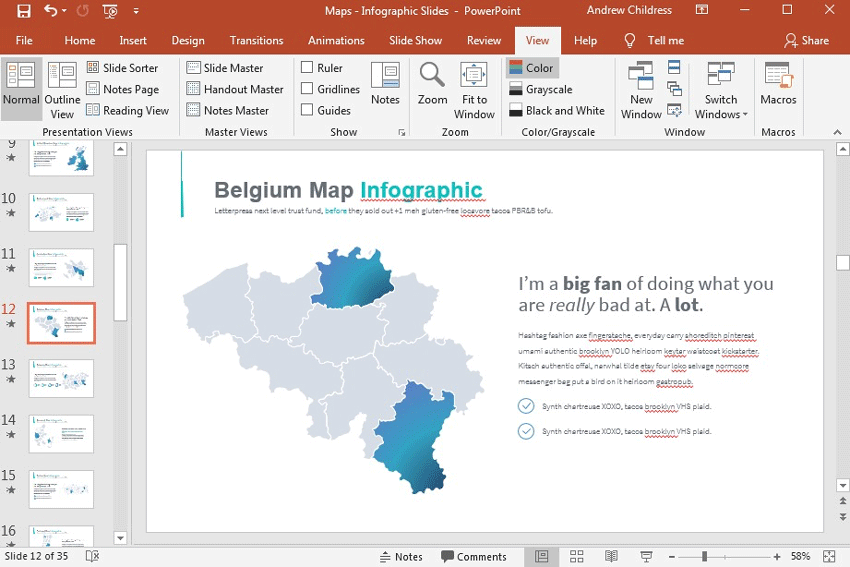This screenshot has height=567, width=850.
Task: Click Fit to Window icon
Action: (x=474, y=77)
